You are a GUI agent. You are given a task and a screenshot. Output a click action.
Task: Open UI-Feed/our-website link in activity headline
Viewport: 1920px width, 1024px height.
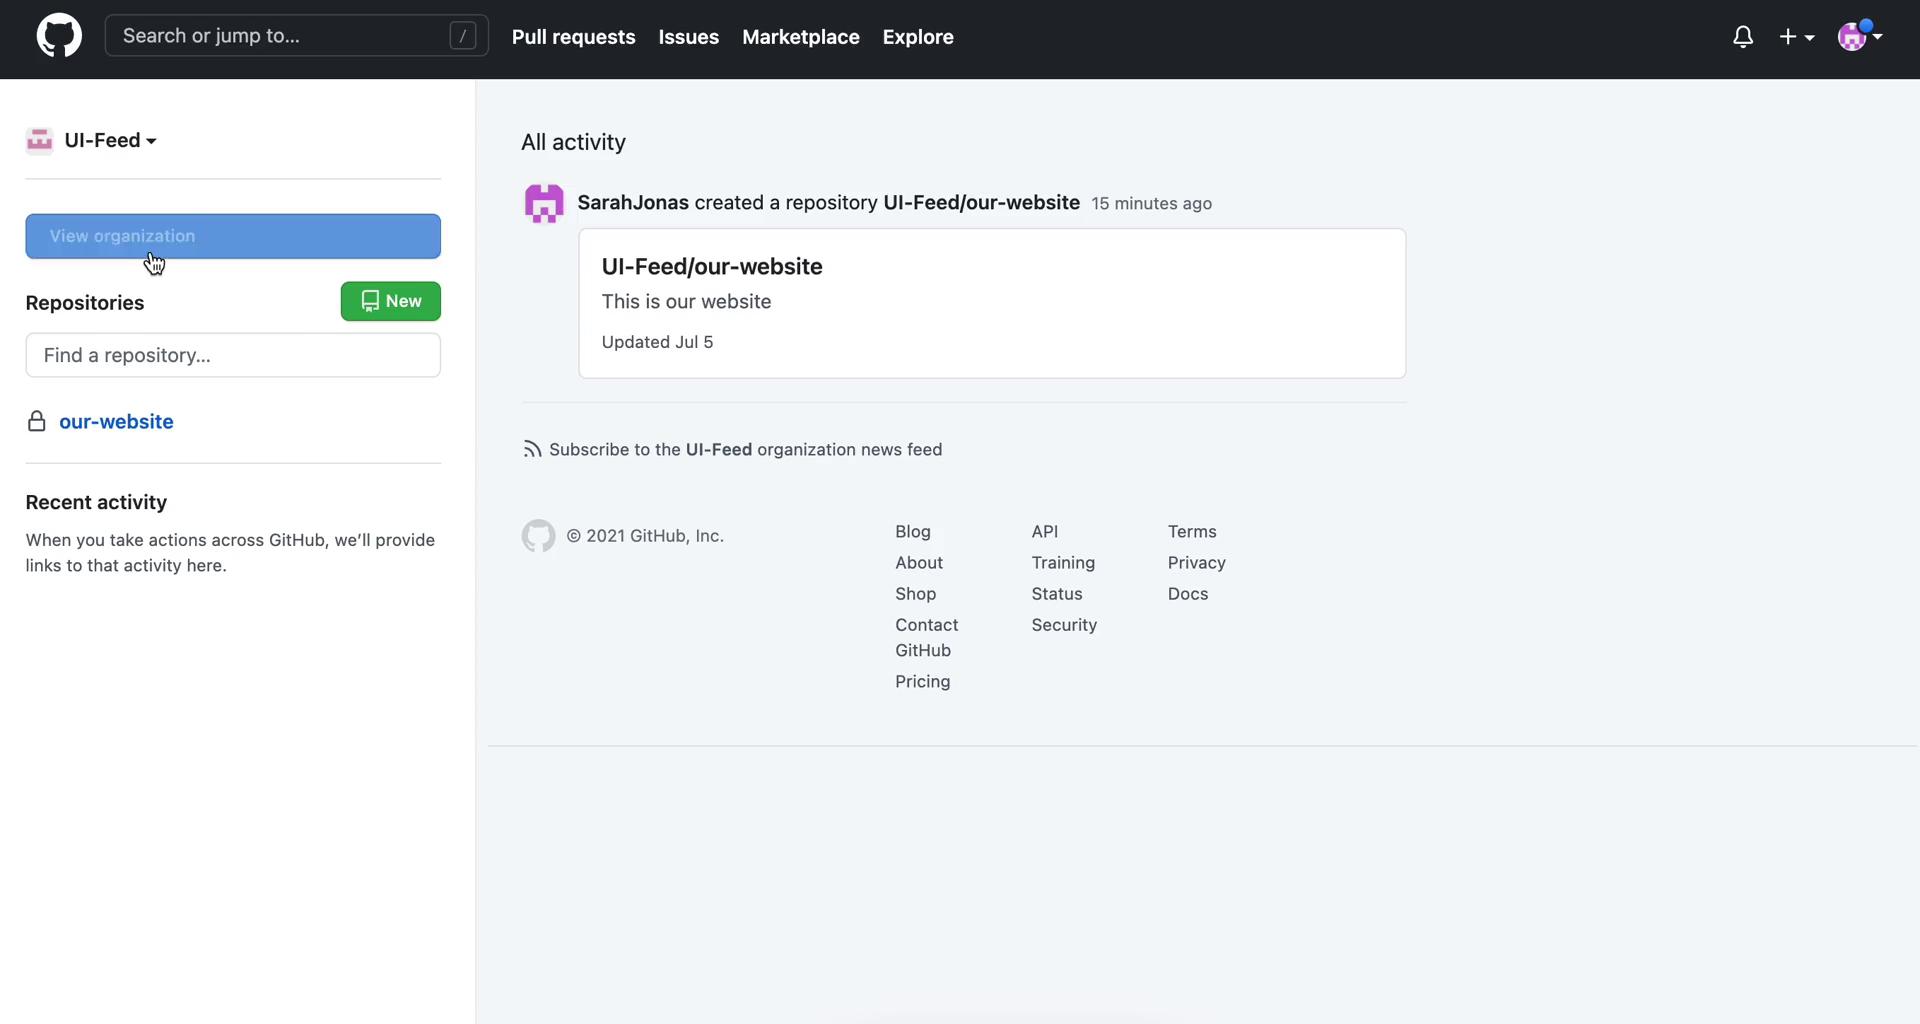tap(982, 203)
